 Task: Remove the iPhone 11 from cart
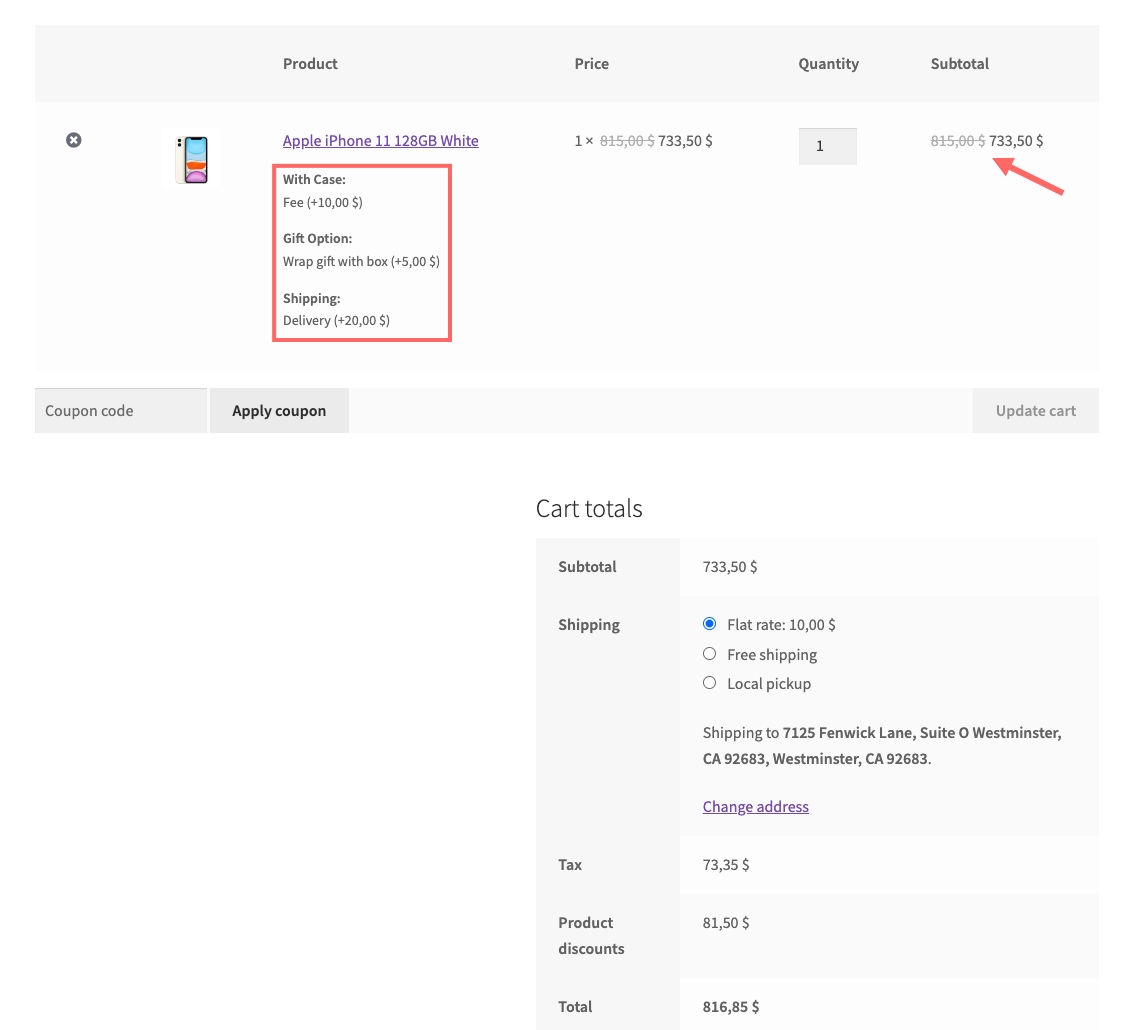74,140
